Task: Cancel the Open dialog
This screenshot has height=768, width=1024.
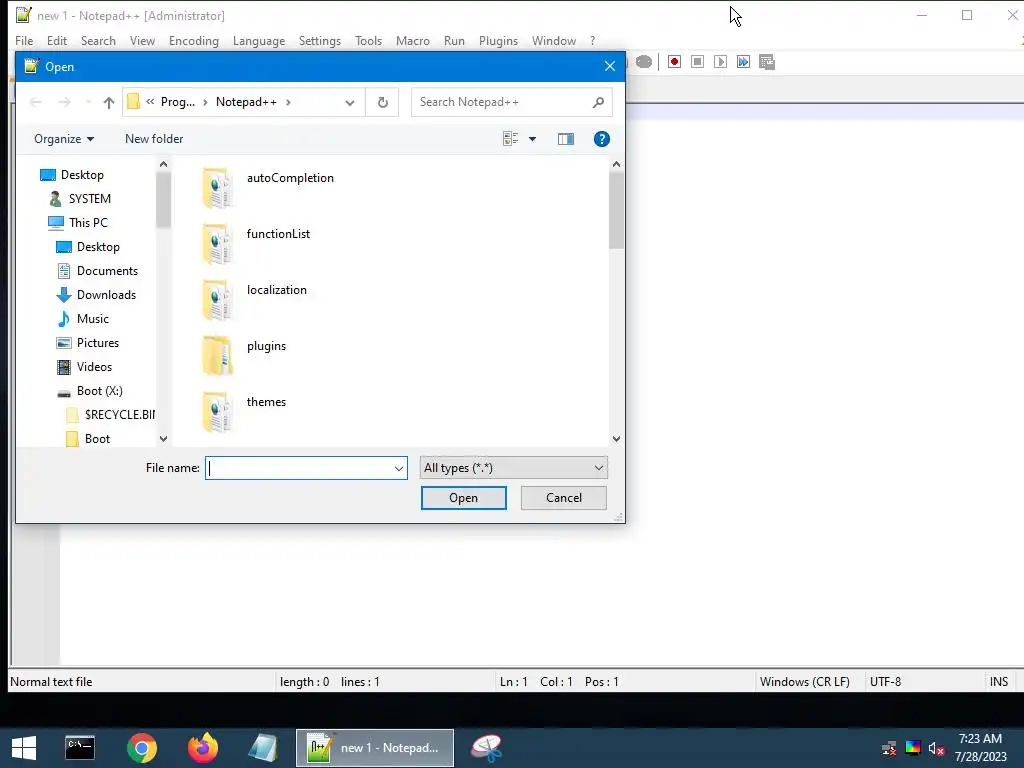Action: tap(564, 498)
